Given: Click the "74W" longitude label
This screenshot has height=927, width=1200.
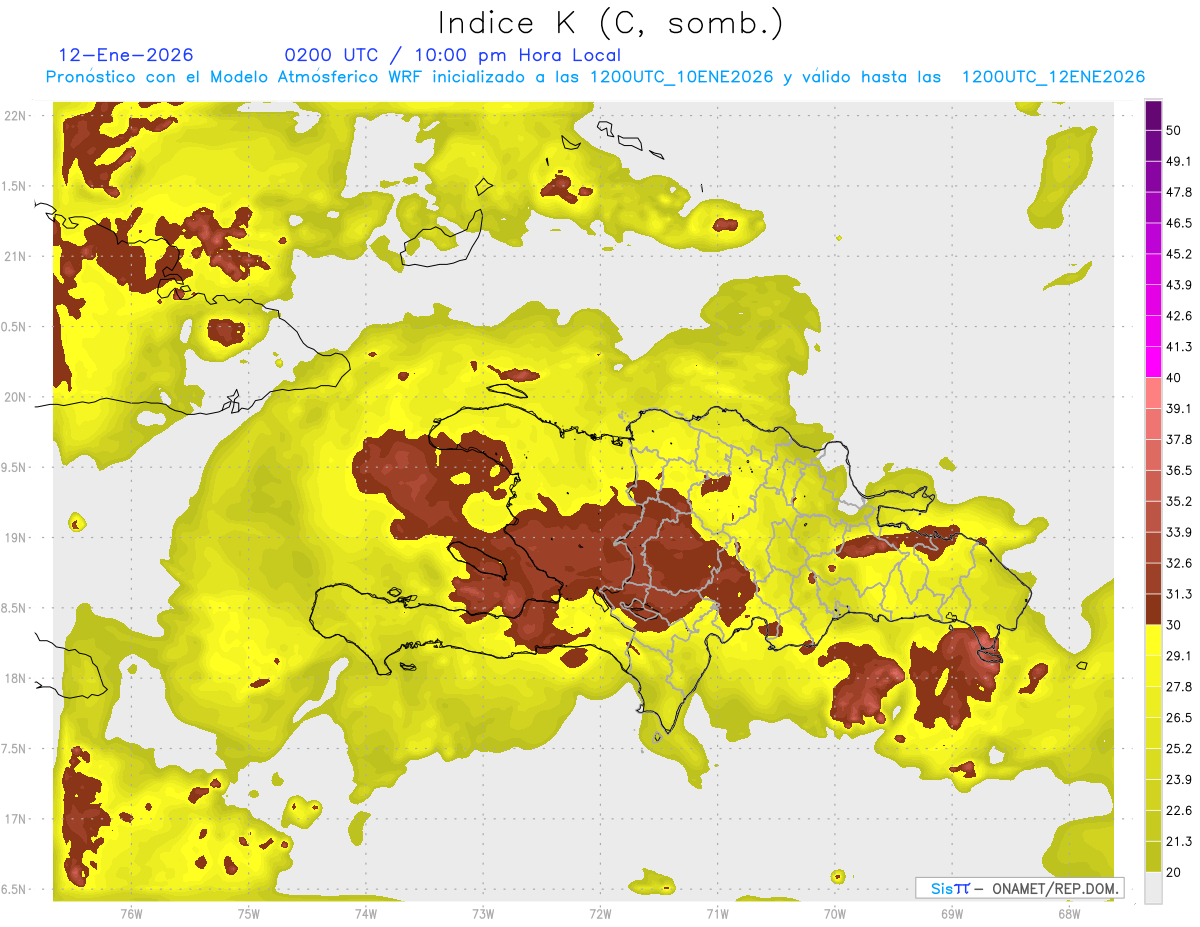Looking at the screenshot, I should tap(366, 914).
